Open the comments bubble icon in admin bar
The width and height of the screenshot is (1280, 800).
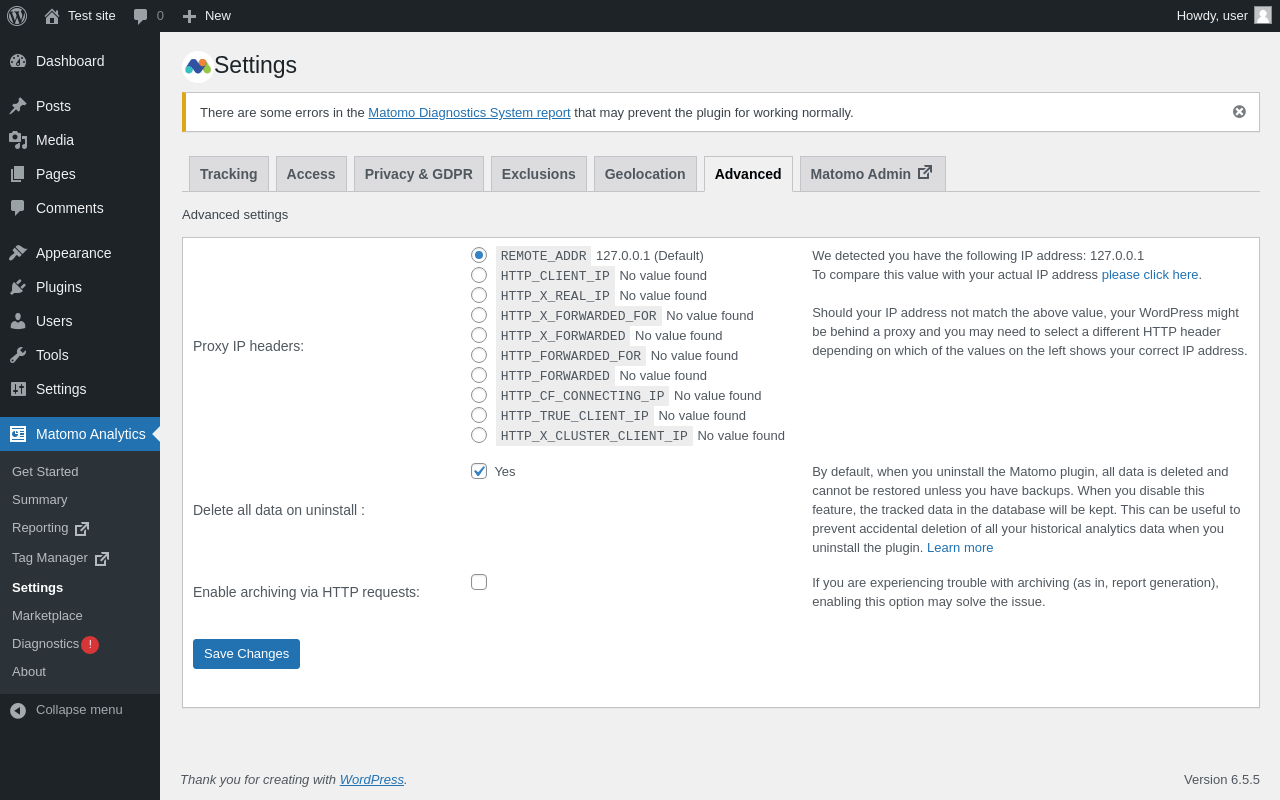tap(141, 16)
